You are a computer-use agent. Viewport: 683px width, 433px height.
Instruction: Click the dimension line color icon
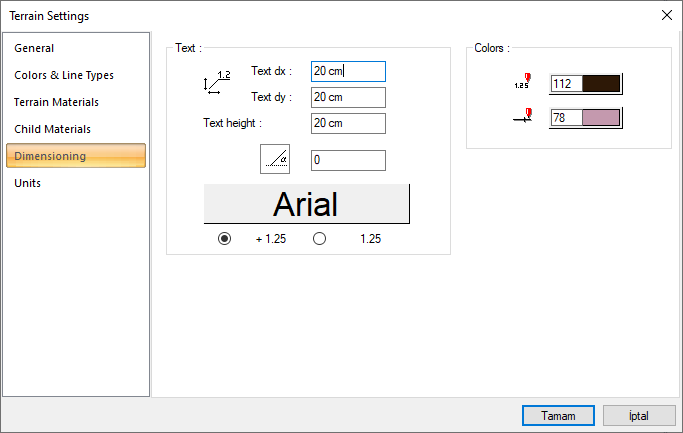pyautogui.click(x=522, y=117)
